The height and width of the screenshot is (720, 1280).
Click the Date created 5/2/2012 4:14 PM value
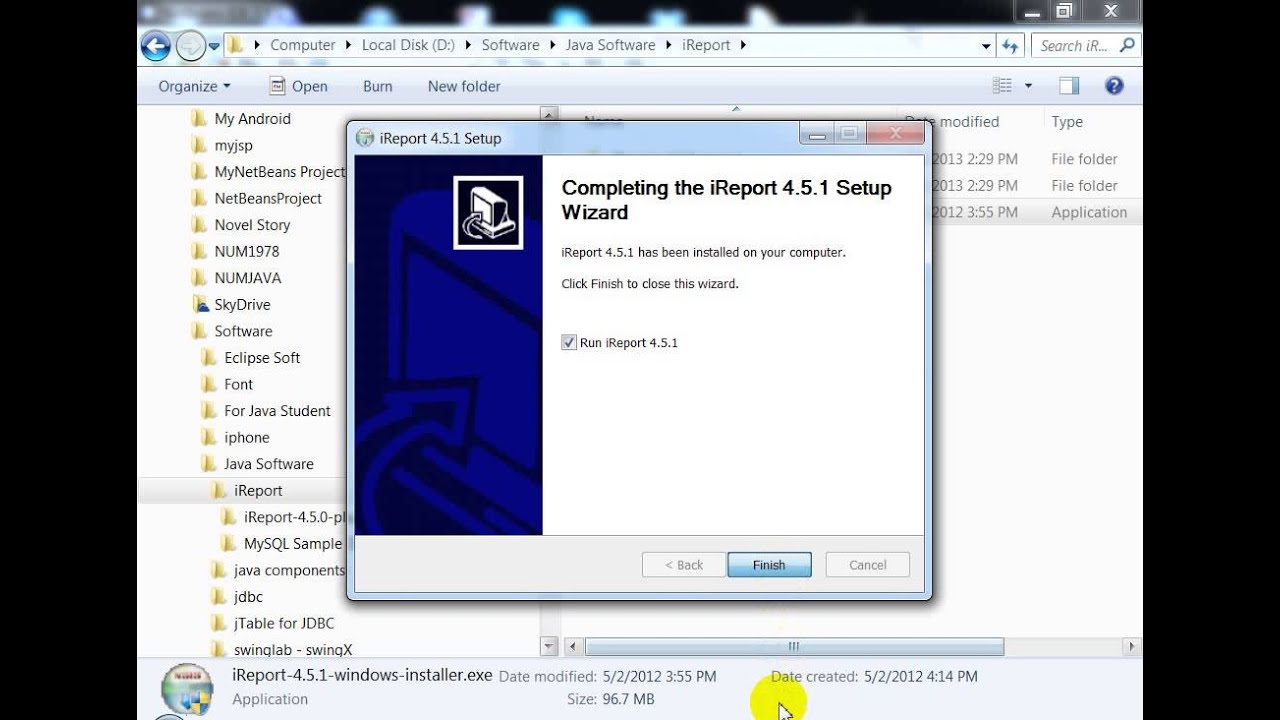click(x=921, y=677)
